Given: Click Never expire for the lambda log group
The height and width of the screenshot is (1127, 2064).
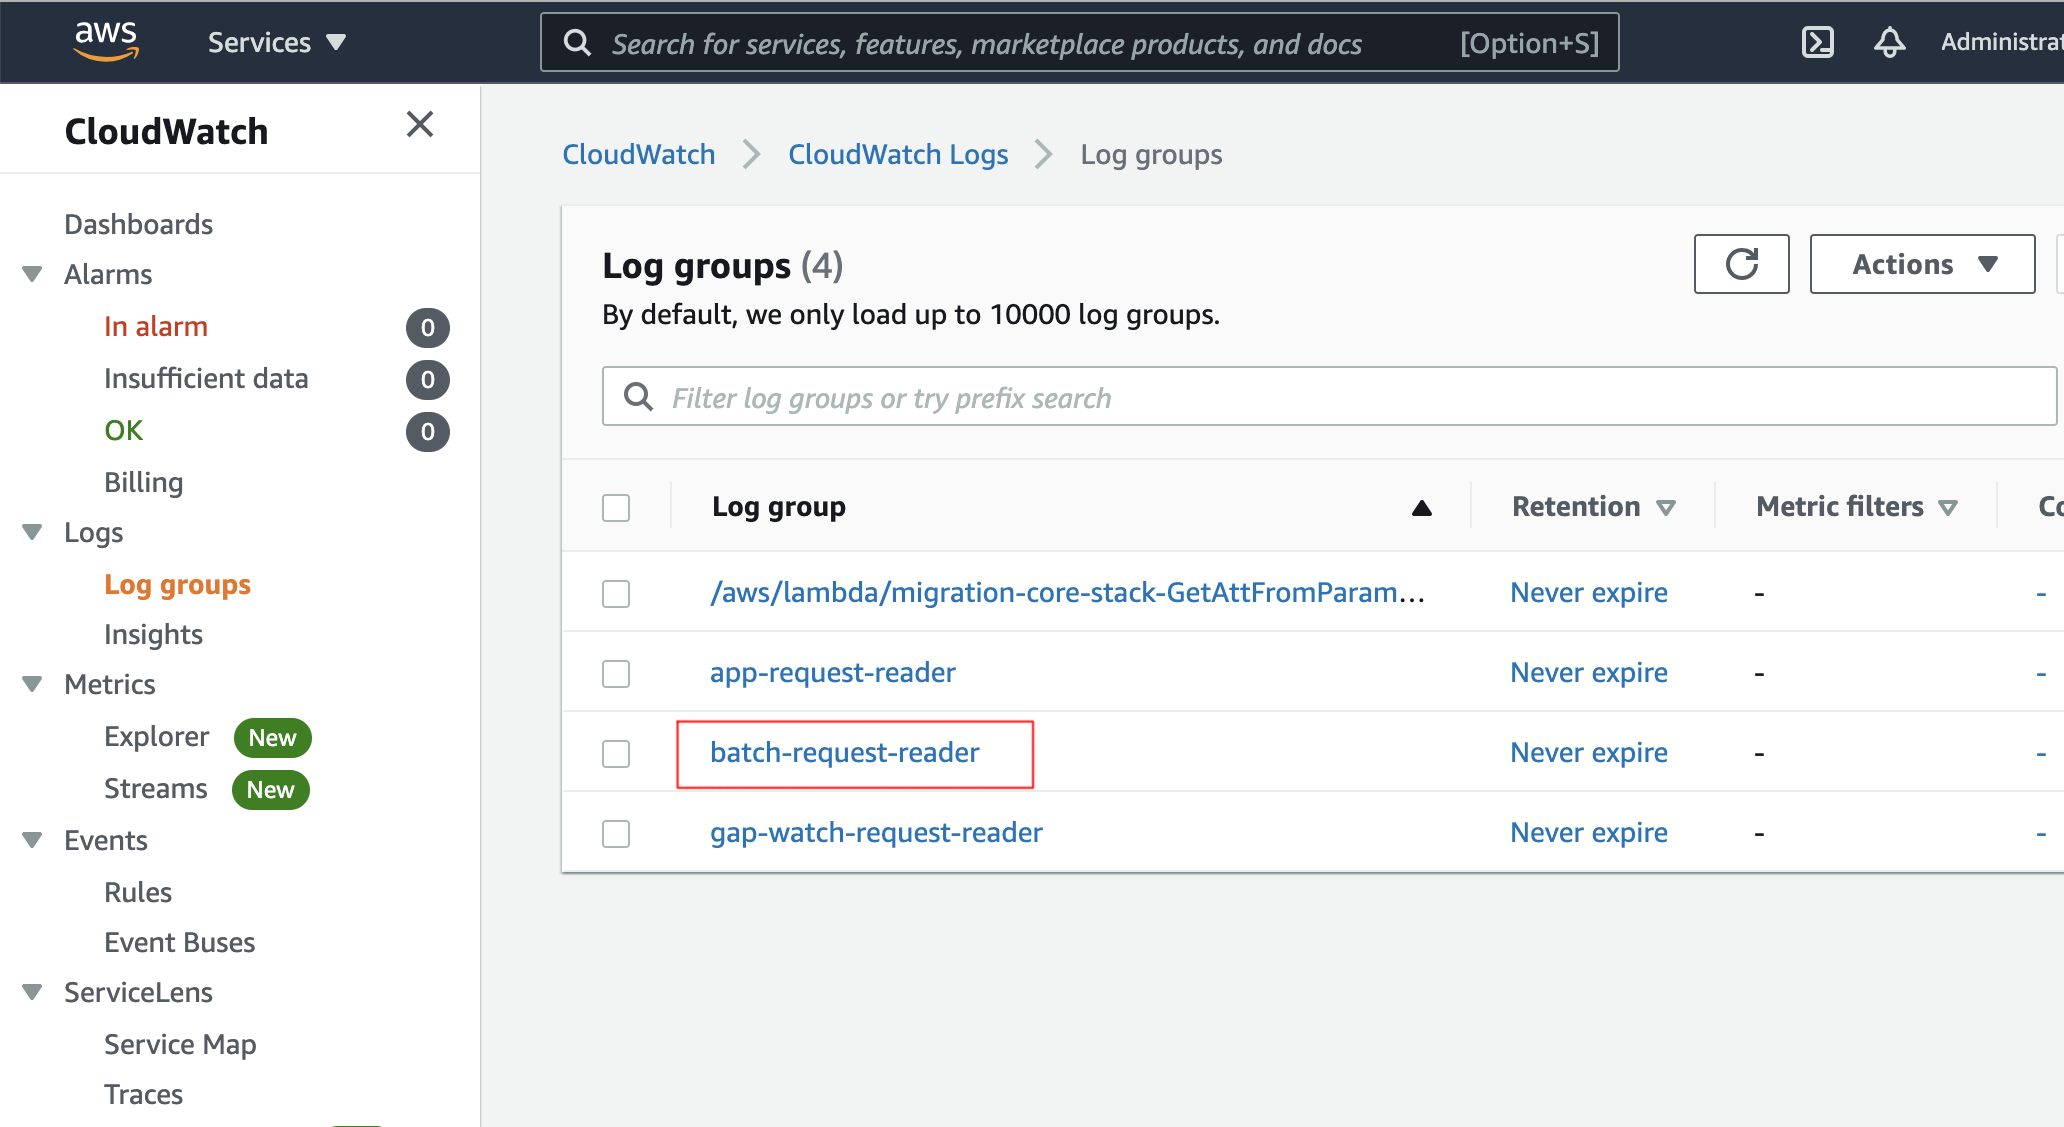Looking at the screenshot, I should coord(1589,593).
